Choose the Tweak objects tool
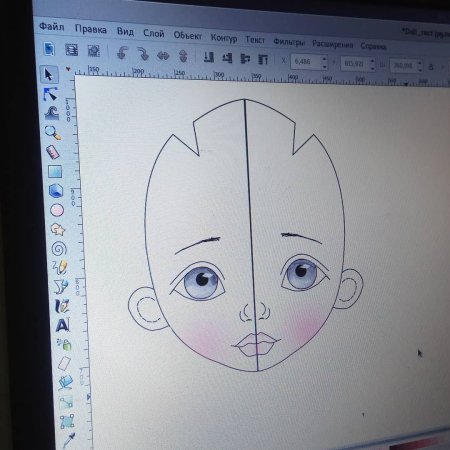This screenshot has width=450, height=450. click(52, 113)
